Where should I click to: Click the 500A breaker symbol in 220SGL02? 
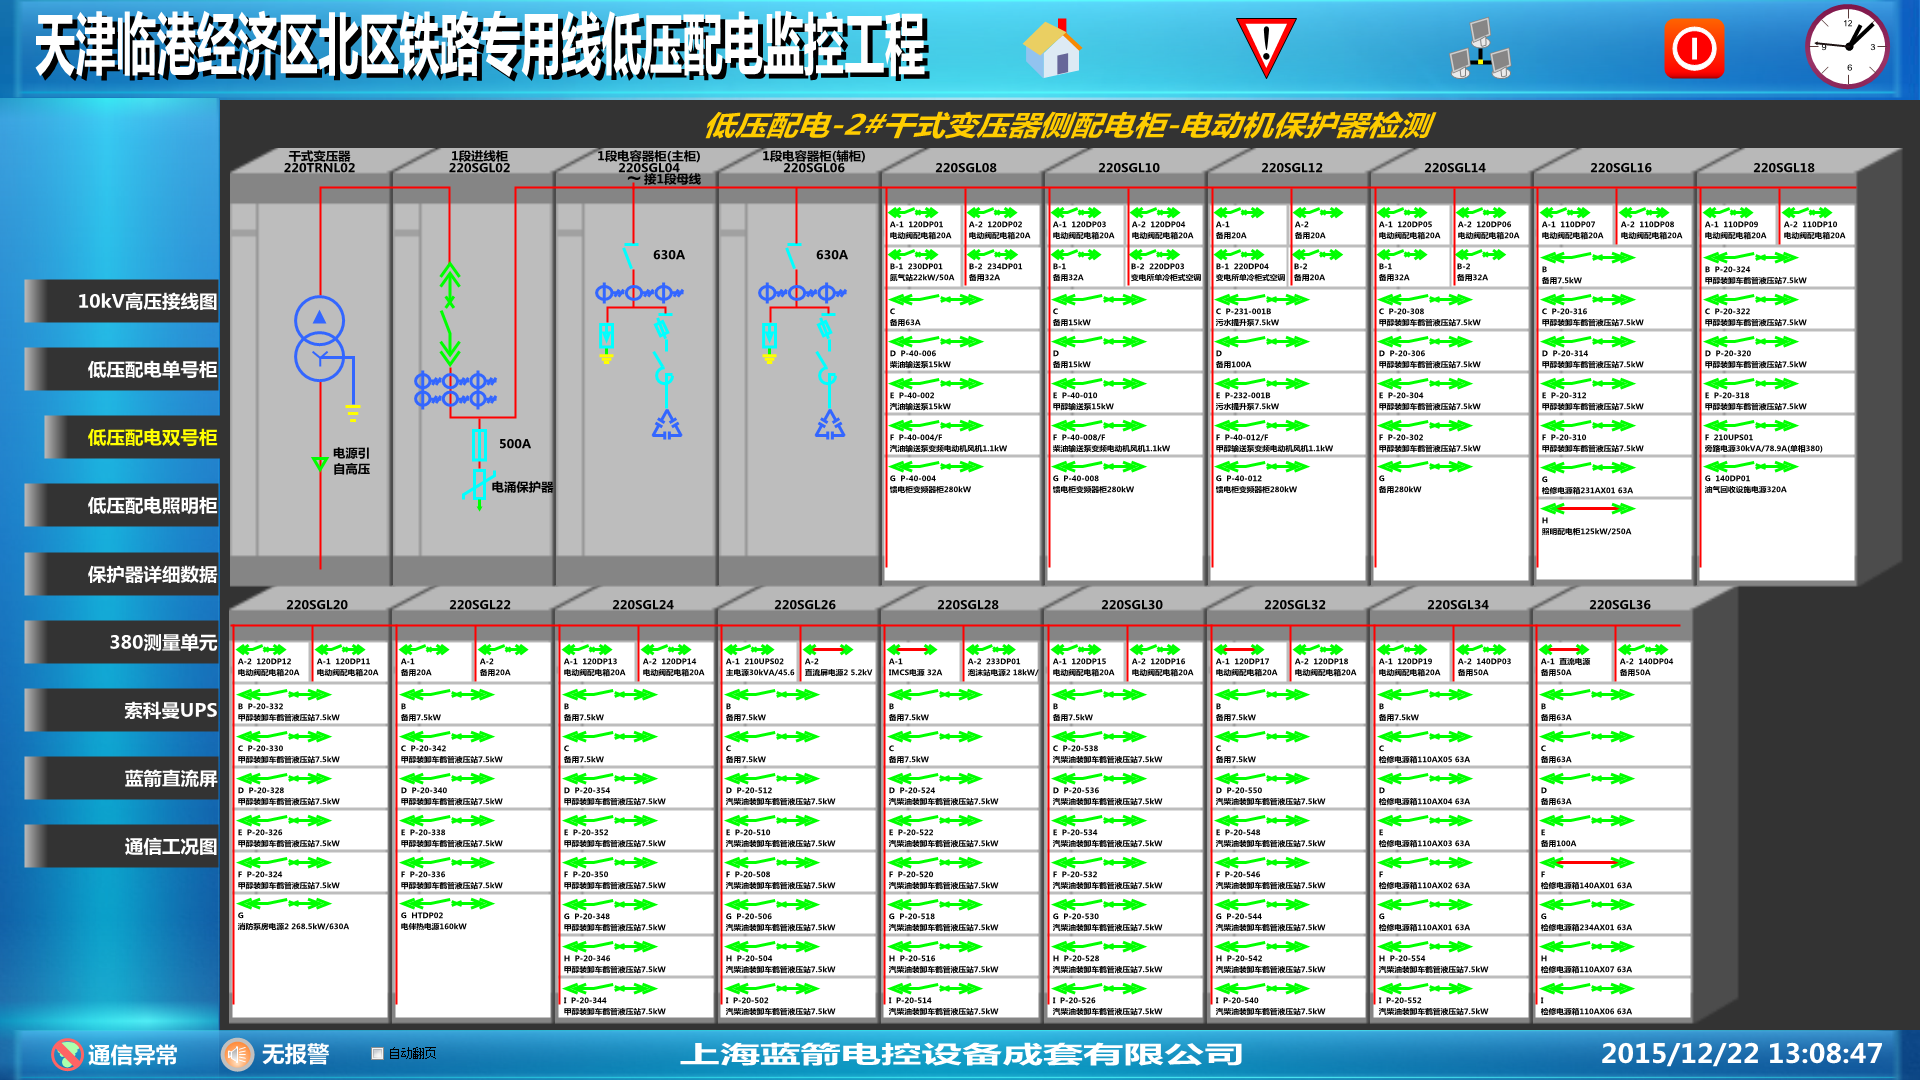(479, 444)
